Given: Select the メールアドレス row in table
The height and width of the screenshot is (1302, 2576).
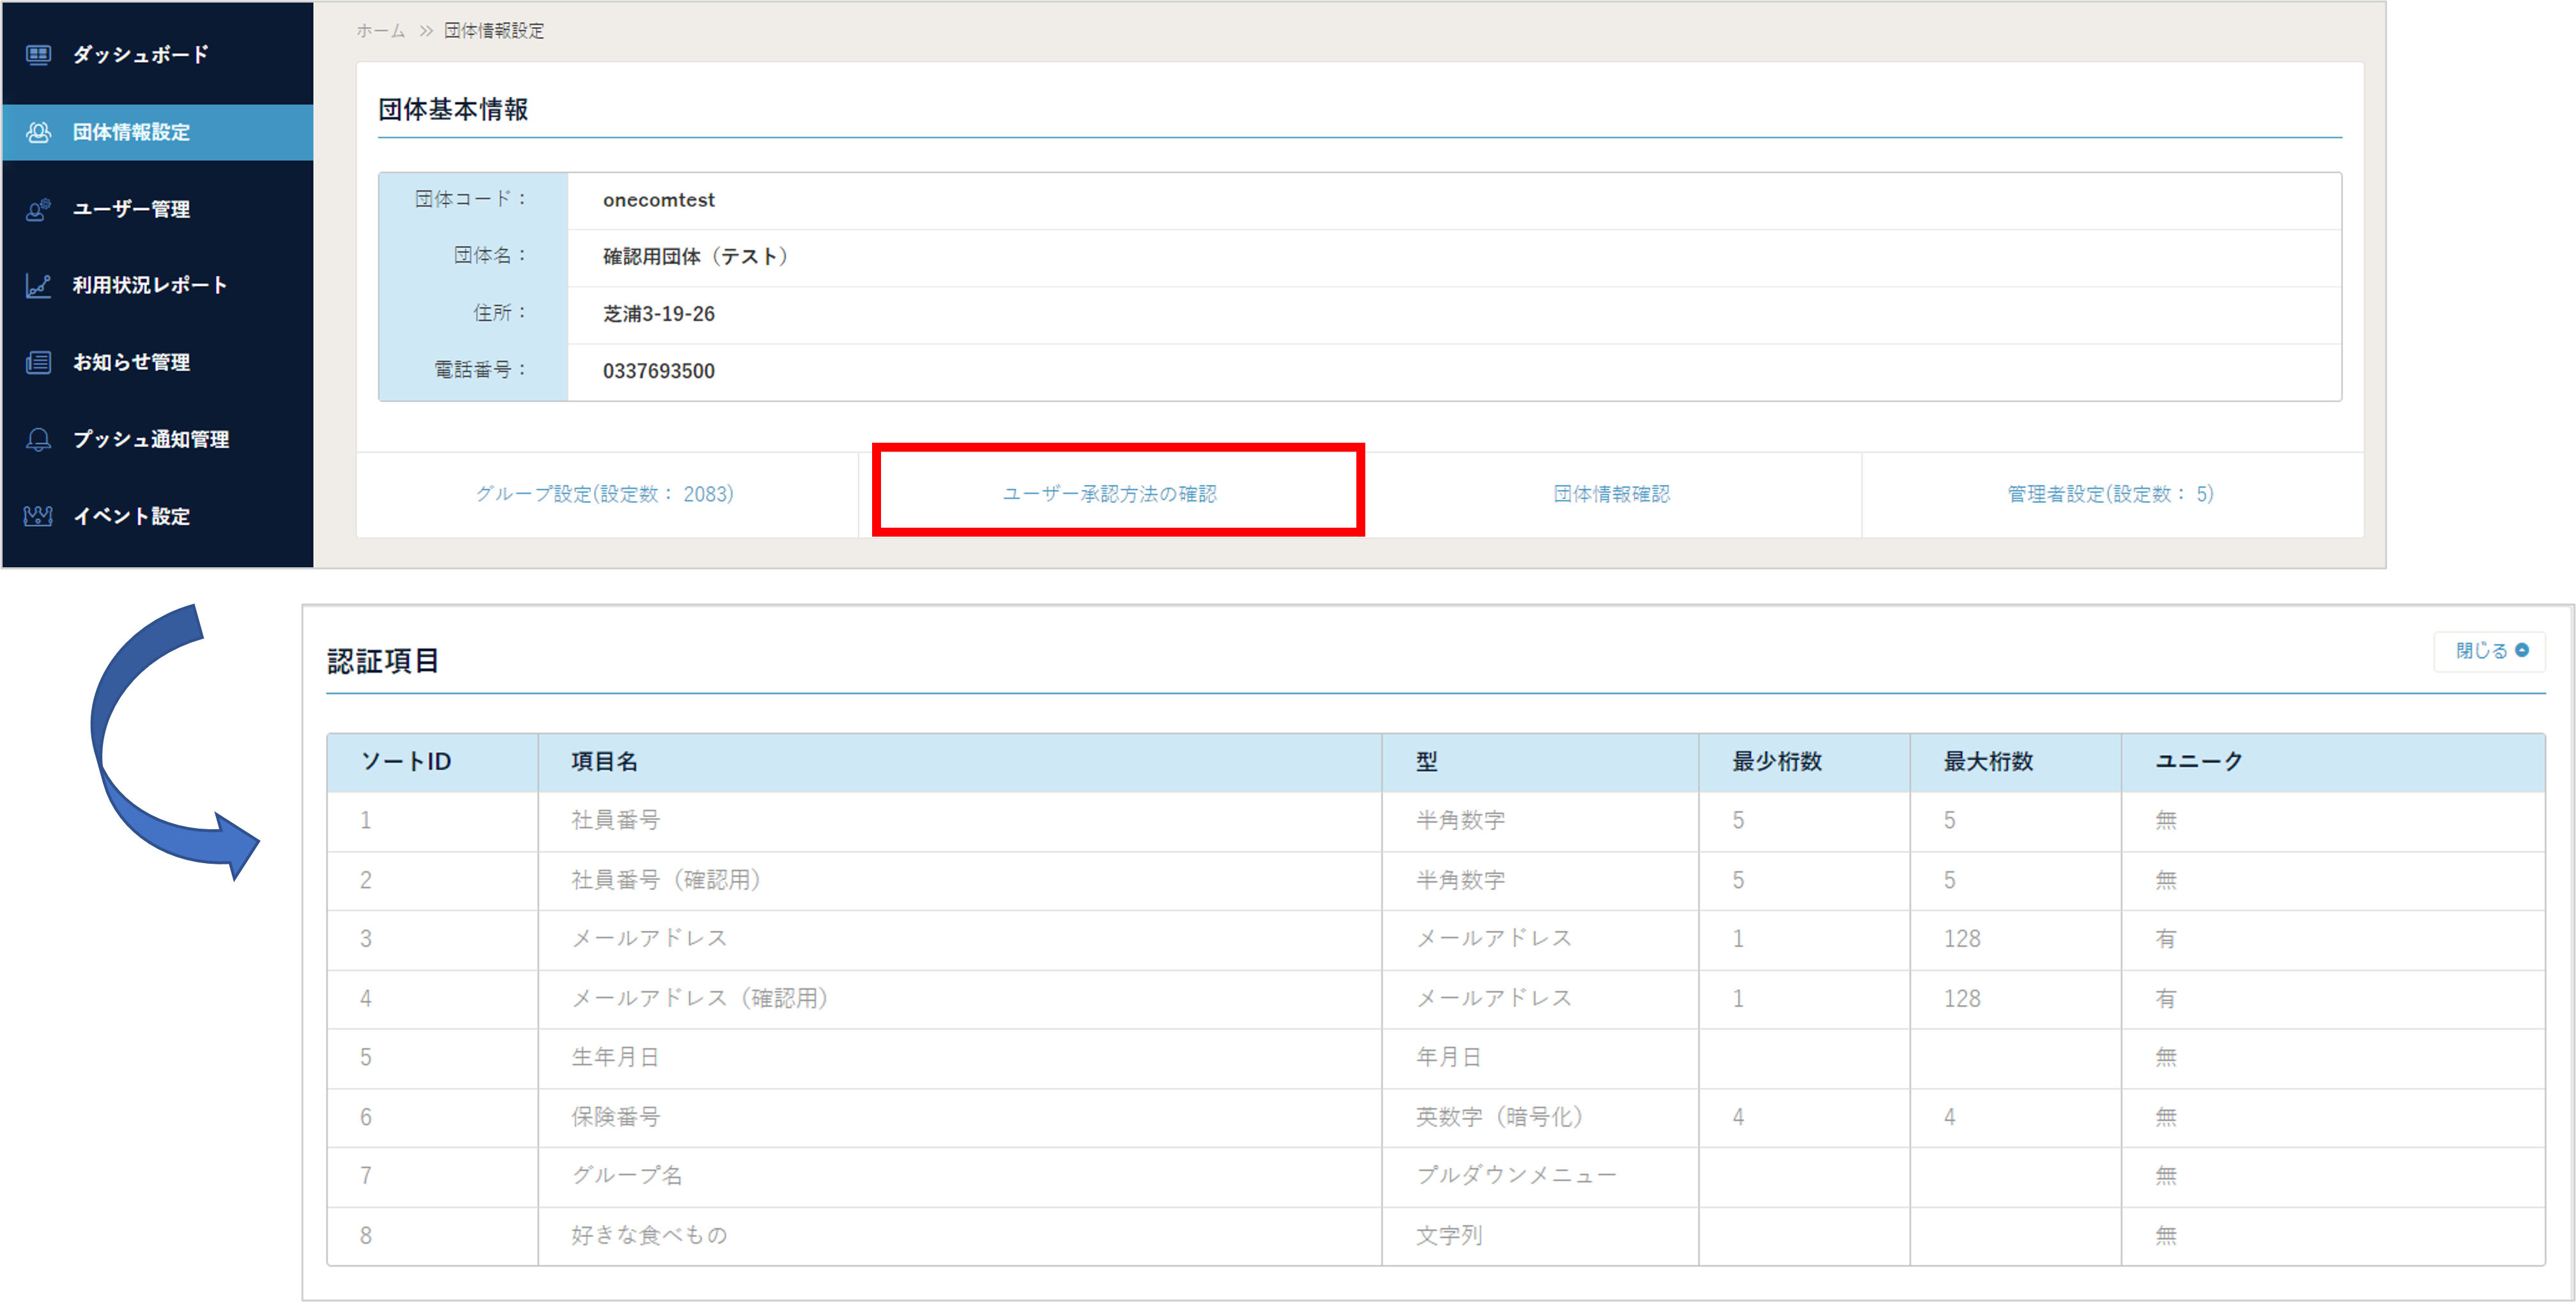Looking at the screenshot, I should (x=649, y=939).
